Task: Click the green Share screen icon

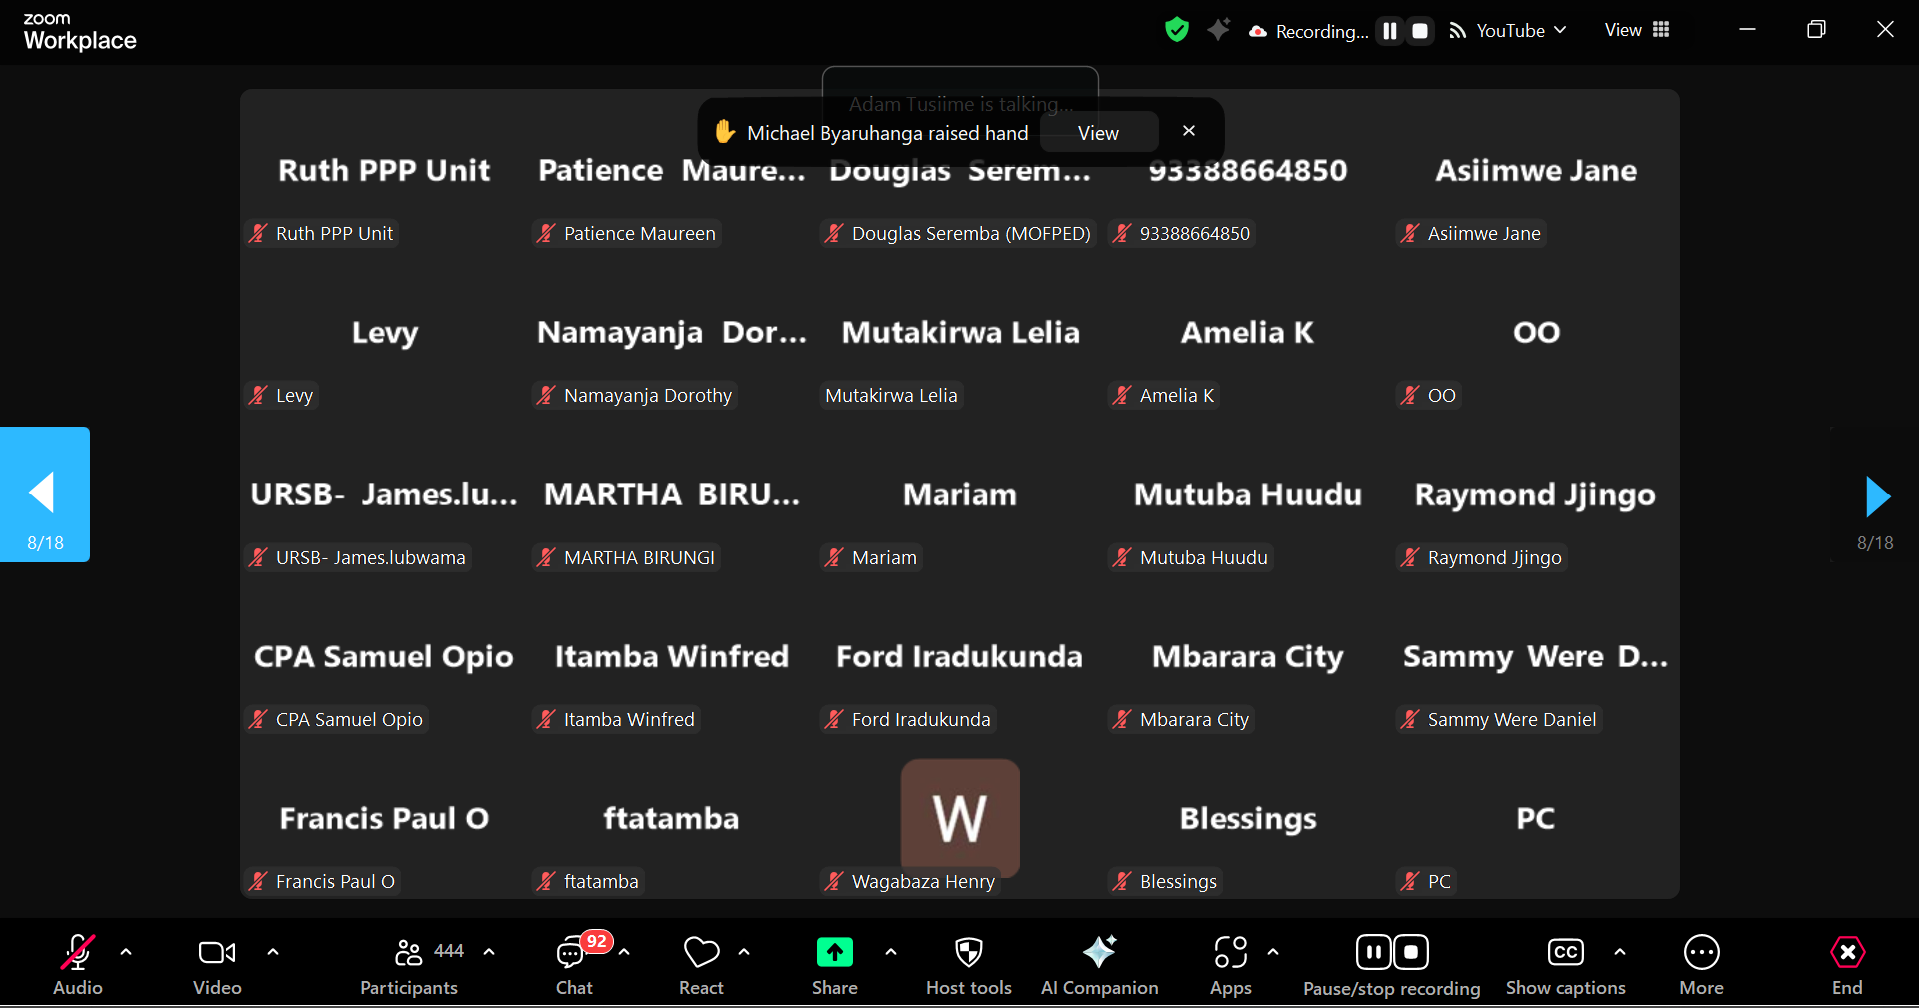Action: point(834,952)
